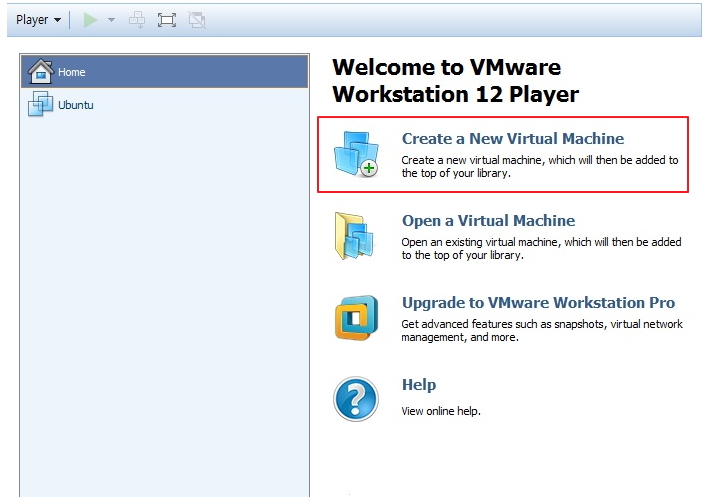
Task: Click Send Ctrl+Alt+Del toolbar icon
Action: click(137, 20)
